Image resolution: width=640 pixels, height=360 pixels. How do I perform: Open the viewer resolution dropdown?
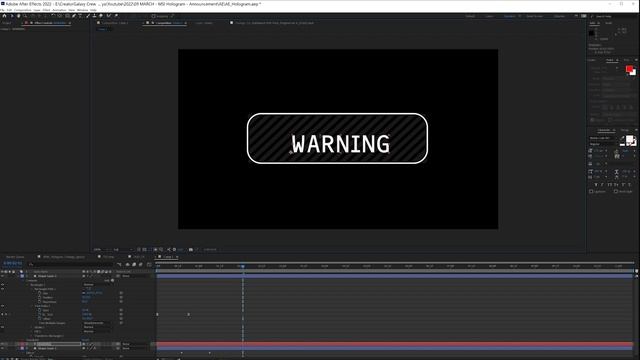122,249
